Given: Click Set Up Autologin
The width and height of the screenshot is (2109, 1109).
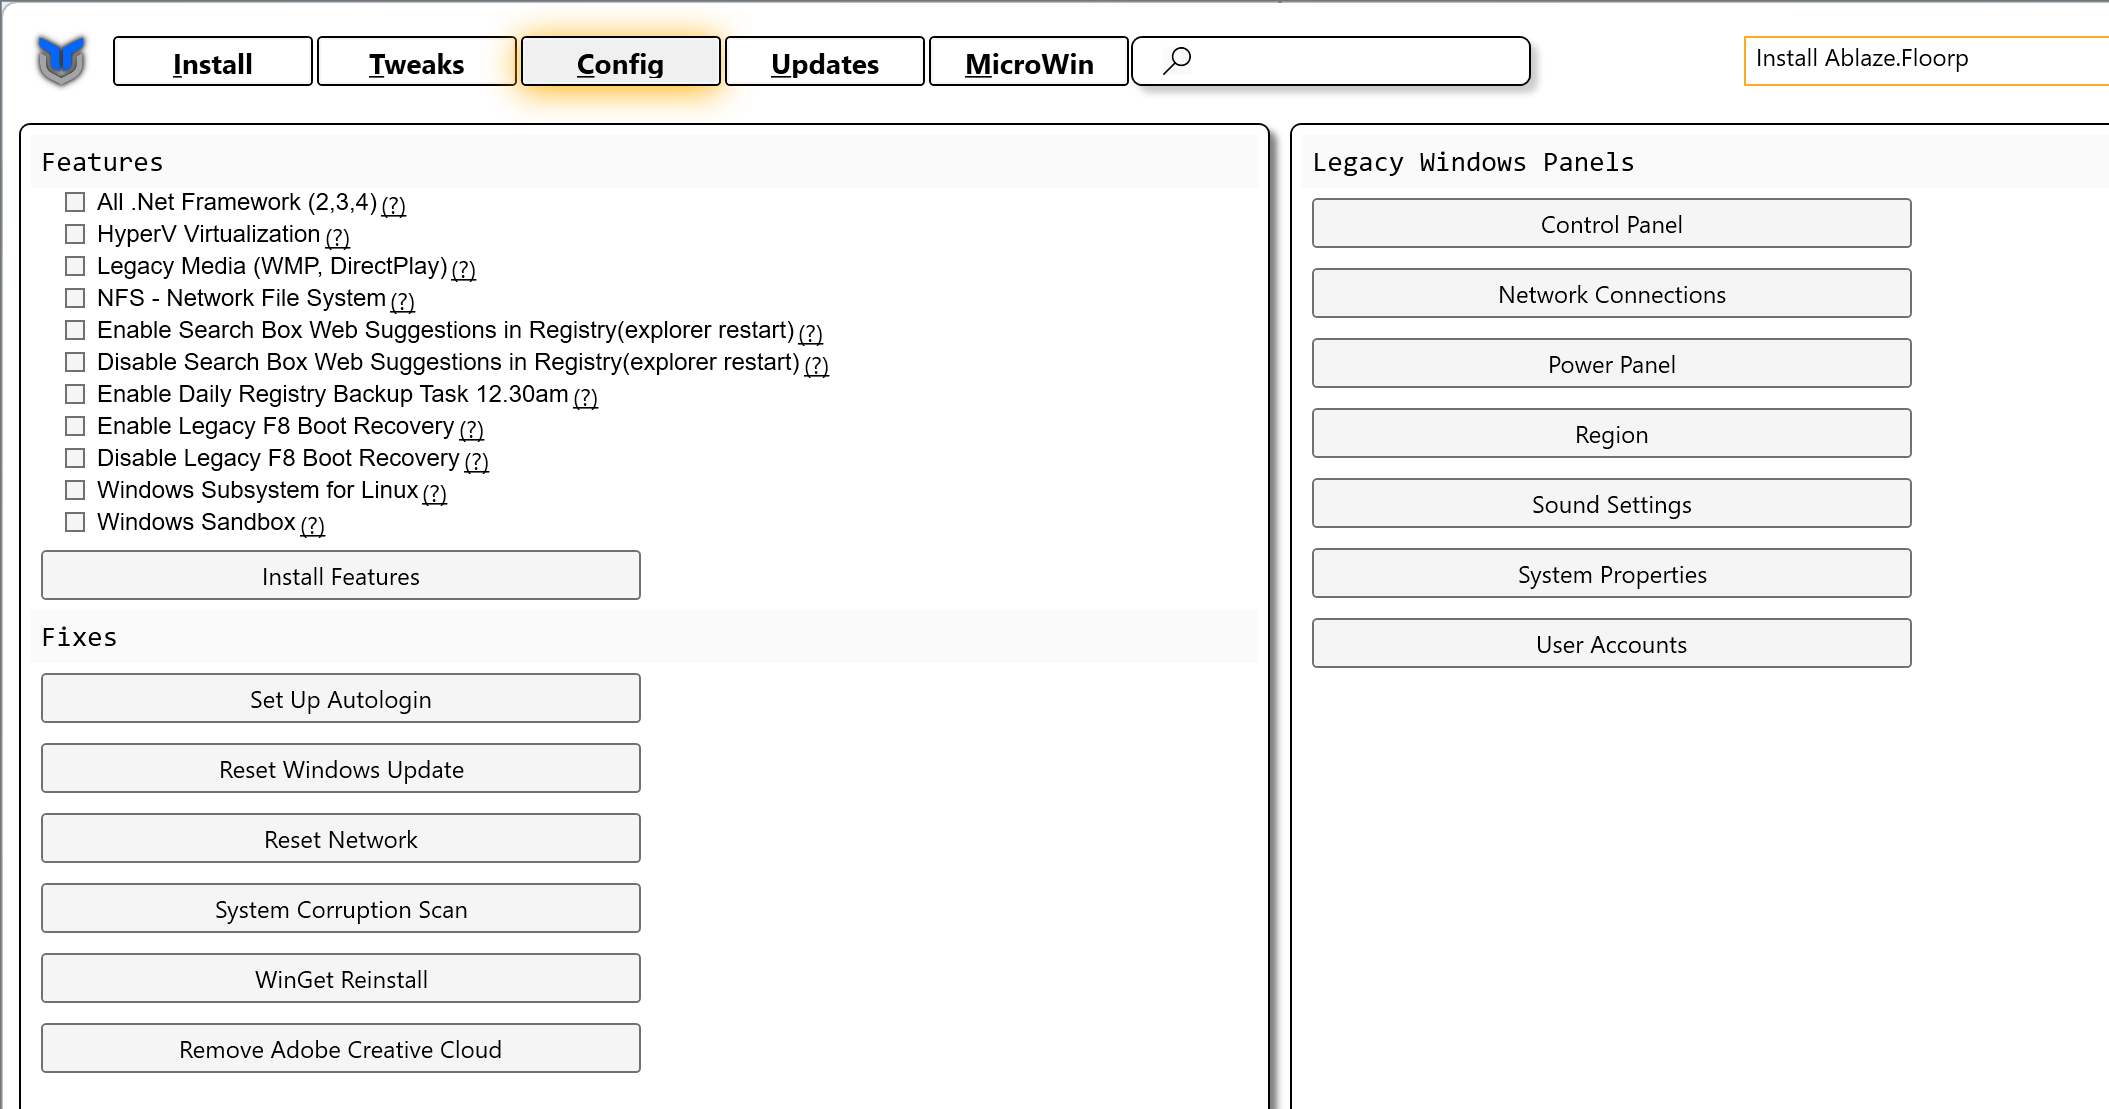Looking at the screenshot, I should [x=340, y=698].
